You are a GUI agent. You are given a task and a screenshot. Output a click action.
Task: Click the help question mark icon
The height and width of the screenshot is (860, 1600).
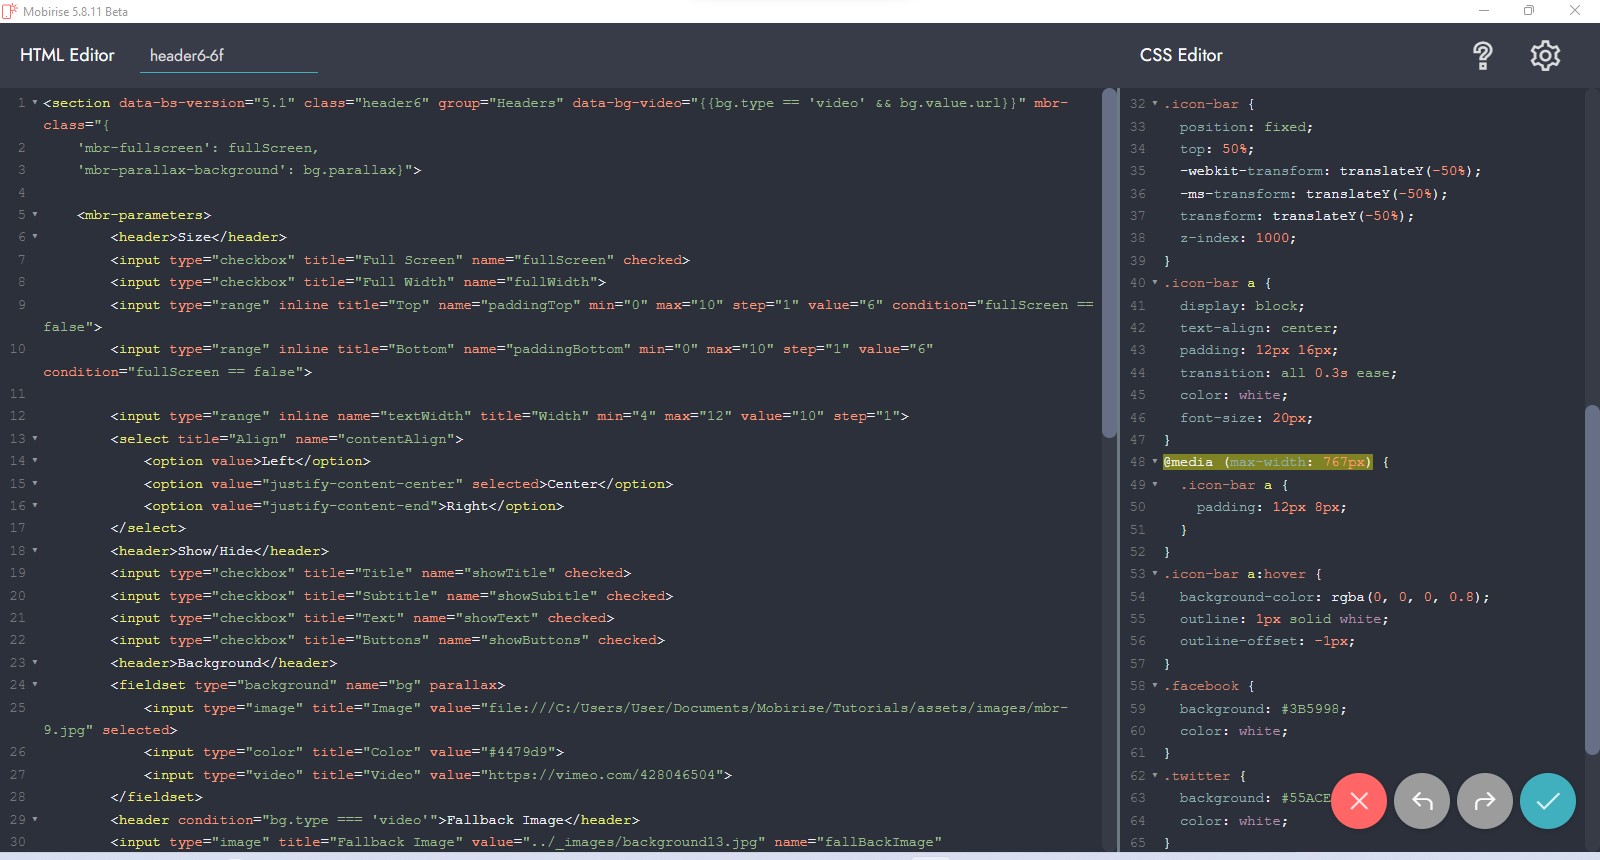pyautogui.click(x=1482, y=56)
